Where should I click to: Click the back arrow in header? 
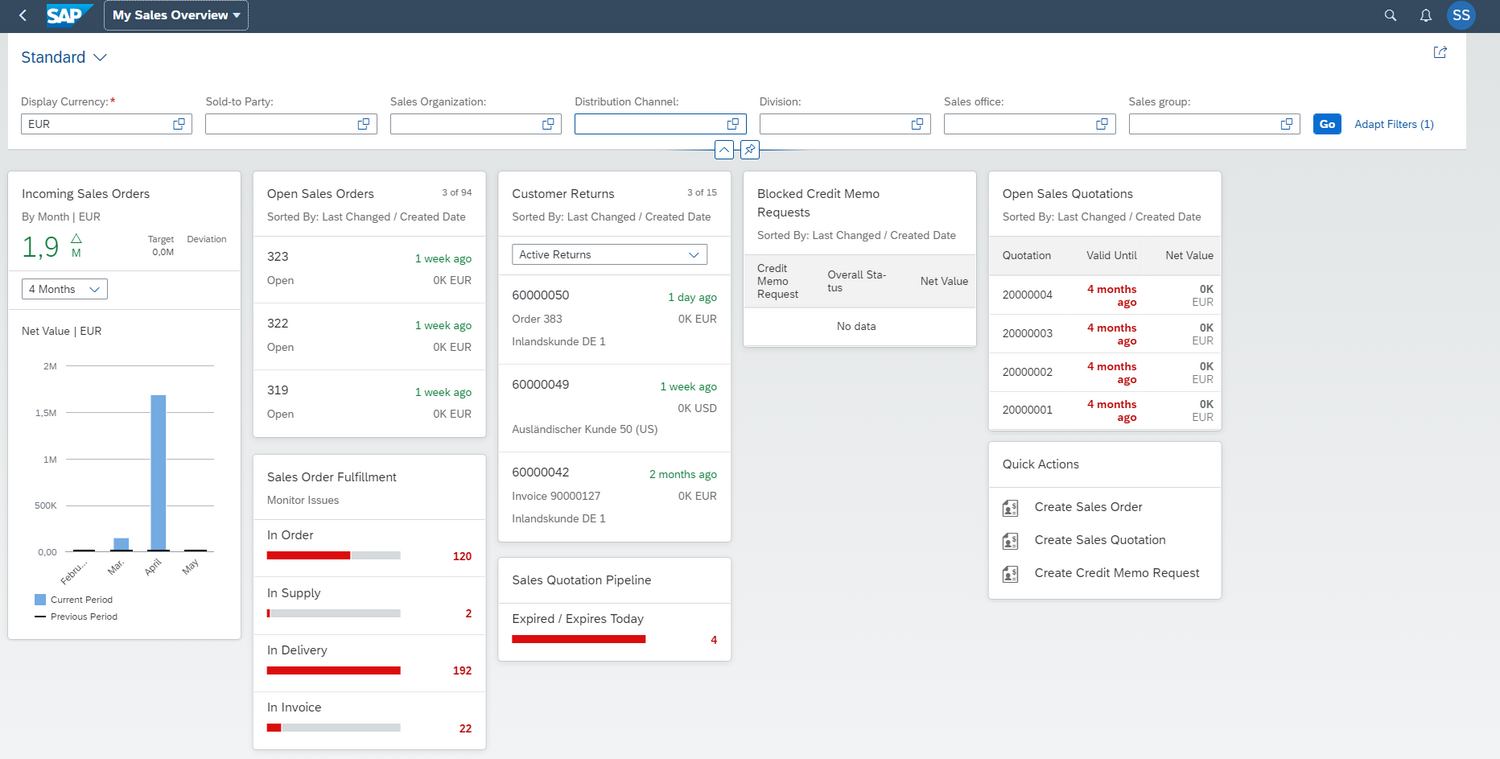click(23, 16)
